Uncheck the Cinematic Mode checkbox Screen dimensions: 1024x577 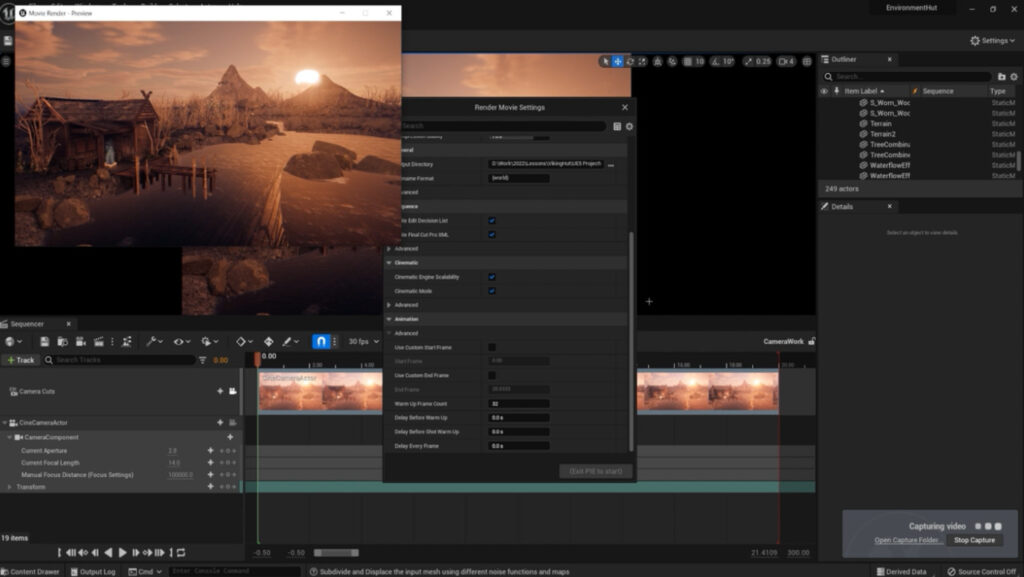492,291
